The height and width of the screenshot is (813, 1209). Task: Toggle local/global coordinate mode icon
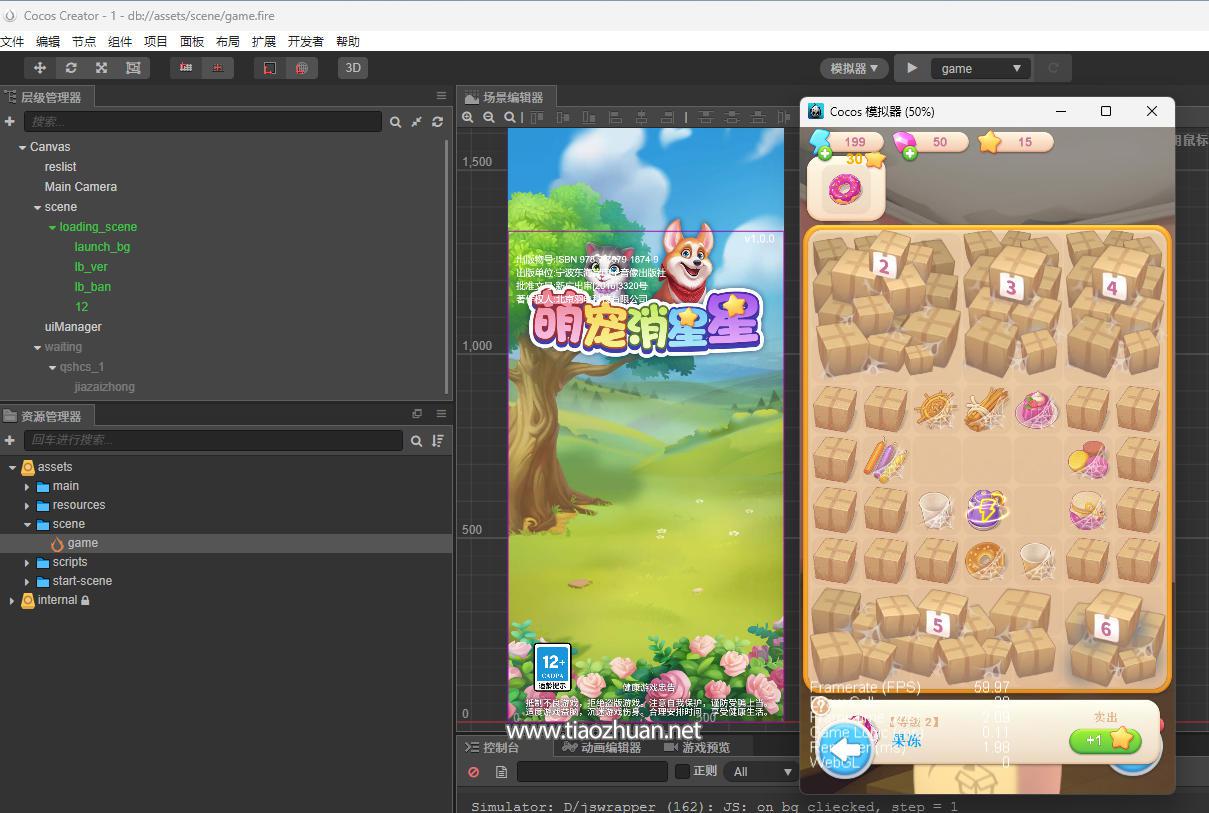tap(218, 68)
